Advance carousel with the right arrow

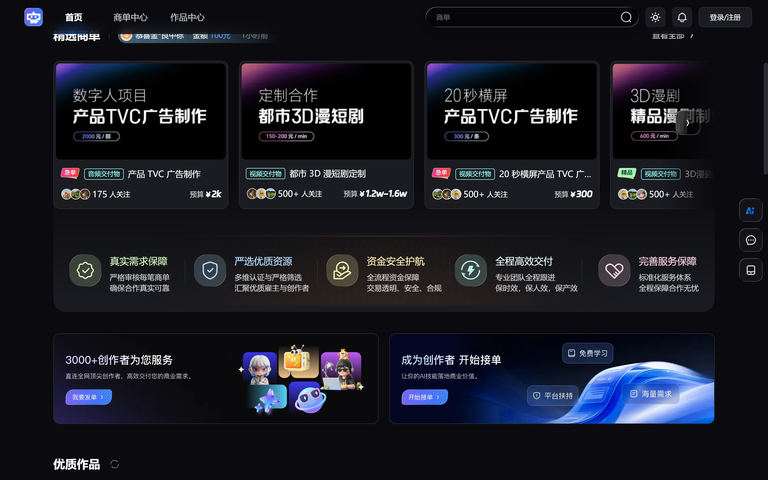(x=688, y=123)
